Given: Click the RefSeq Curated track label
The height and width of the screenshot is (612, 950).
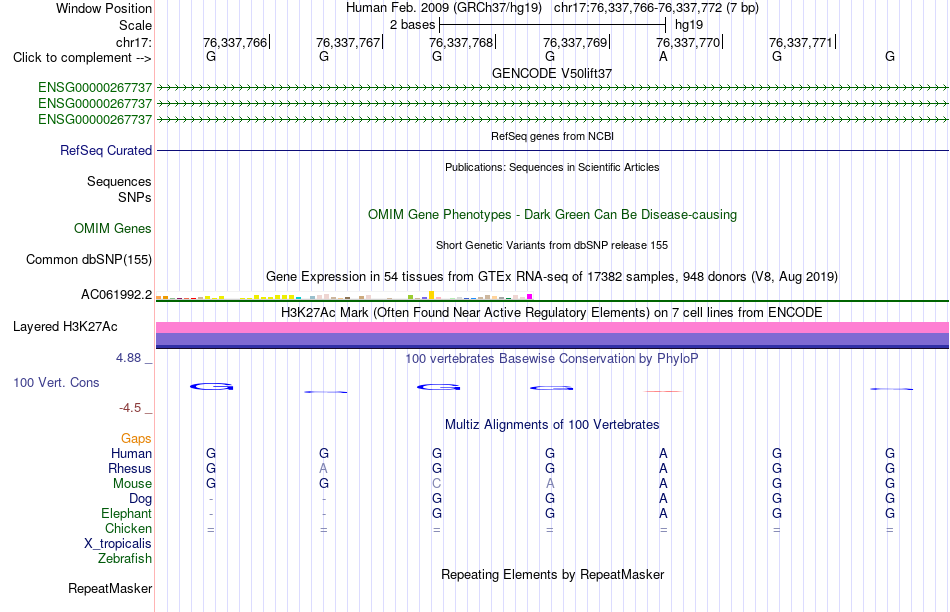Looking at the screenshot, I should point(105,150).
